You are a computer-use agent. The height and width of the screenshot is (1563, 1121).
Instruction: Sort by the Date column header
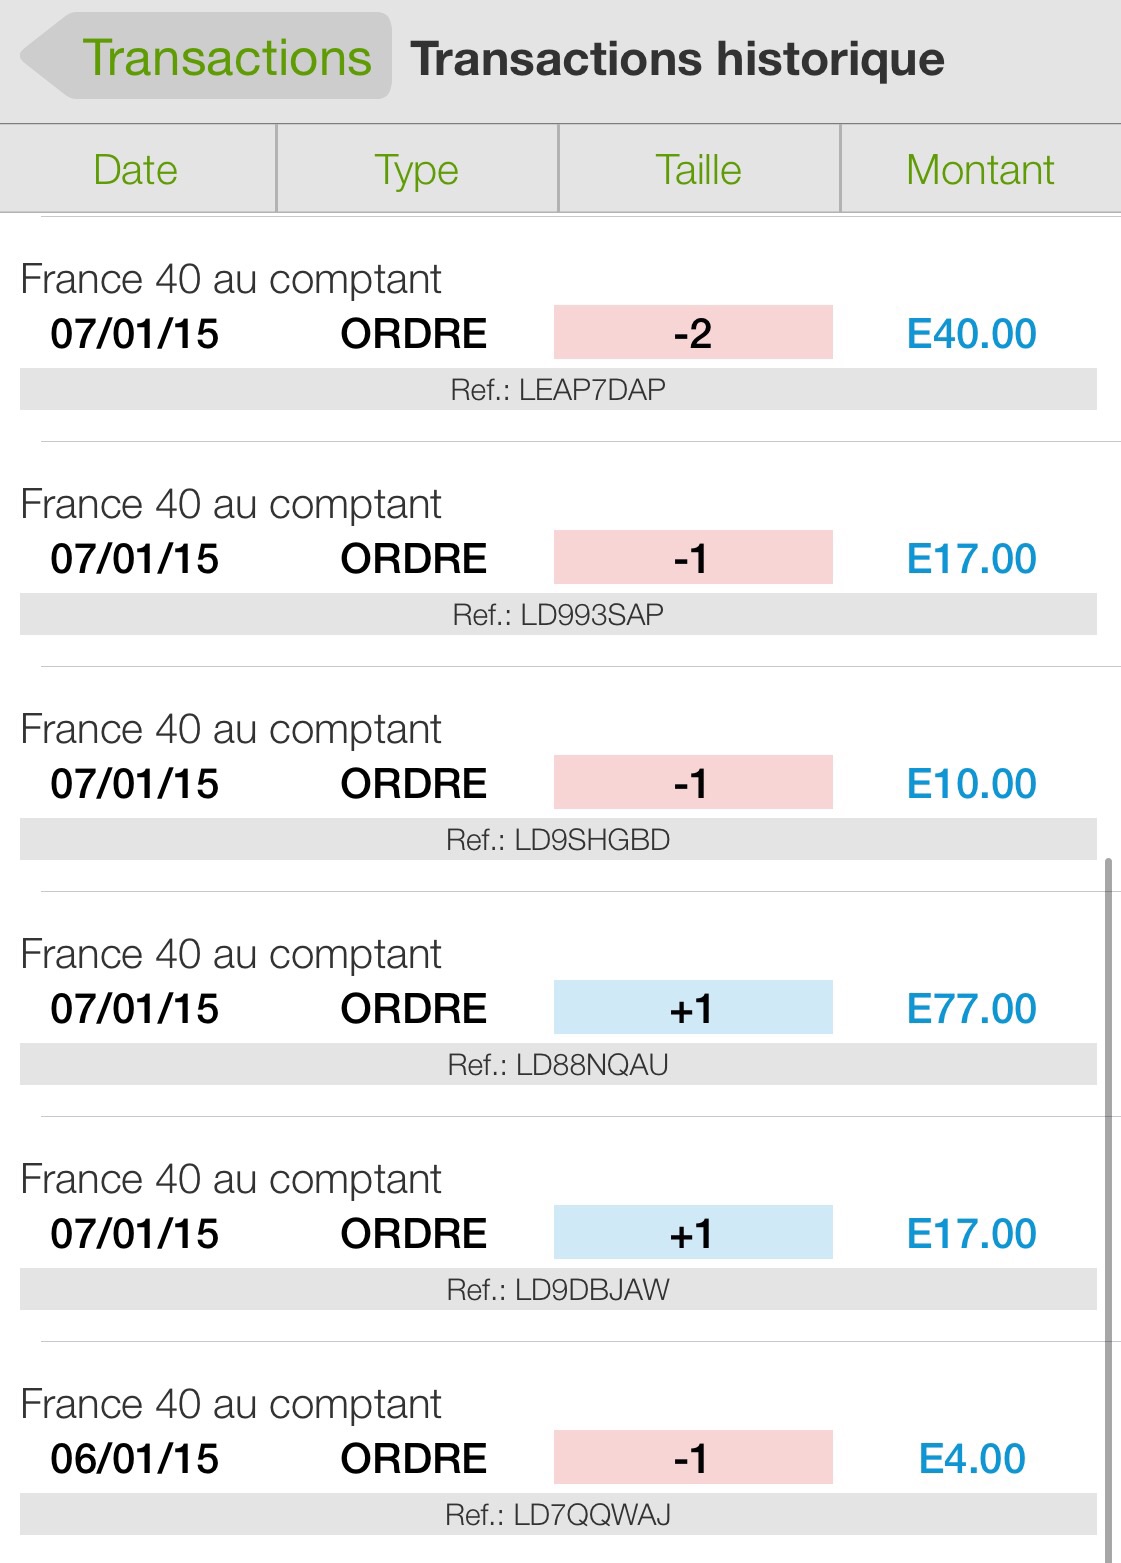pyautogui.click(x=136, y=170)
